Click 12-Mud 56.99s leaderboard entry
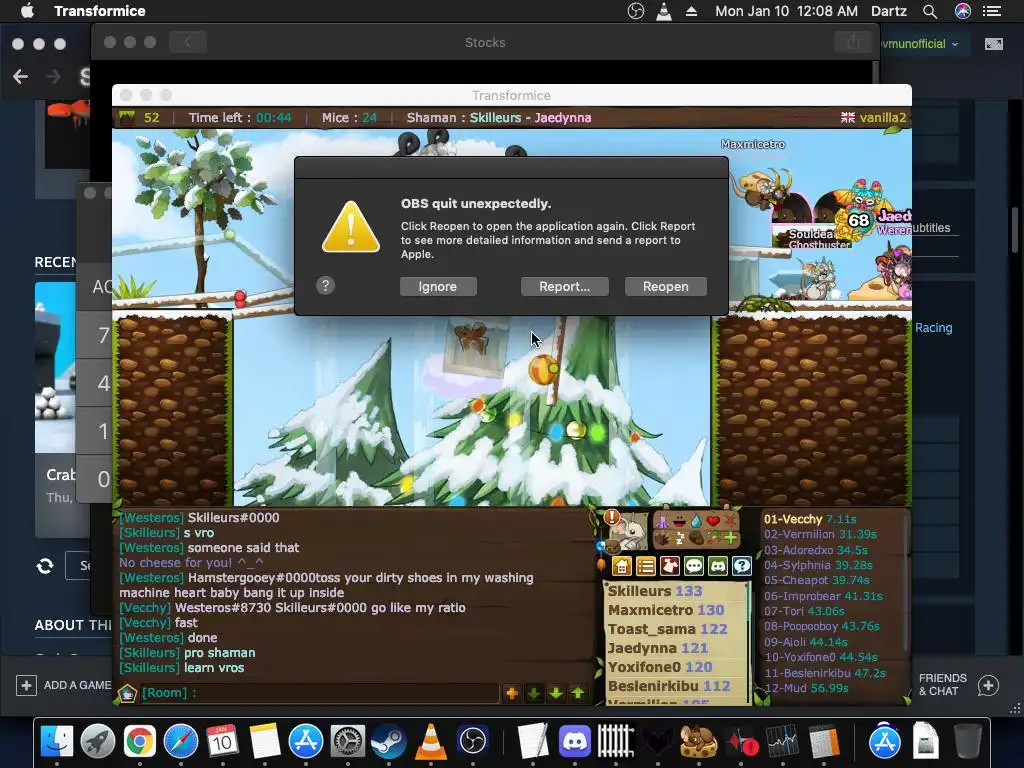Viewport: 1024px width, 768px height. (x=806, y=688)
